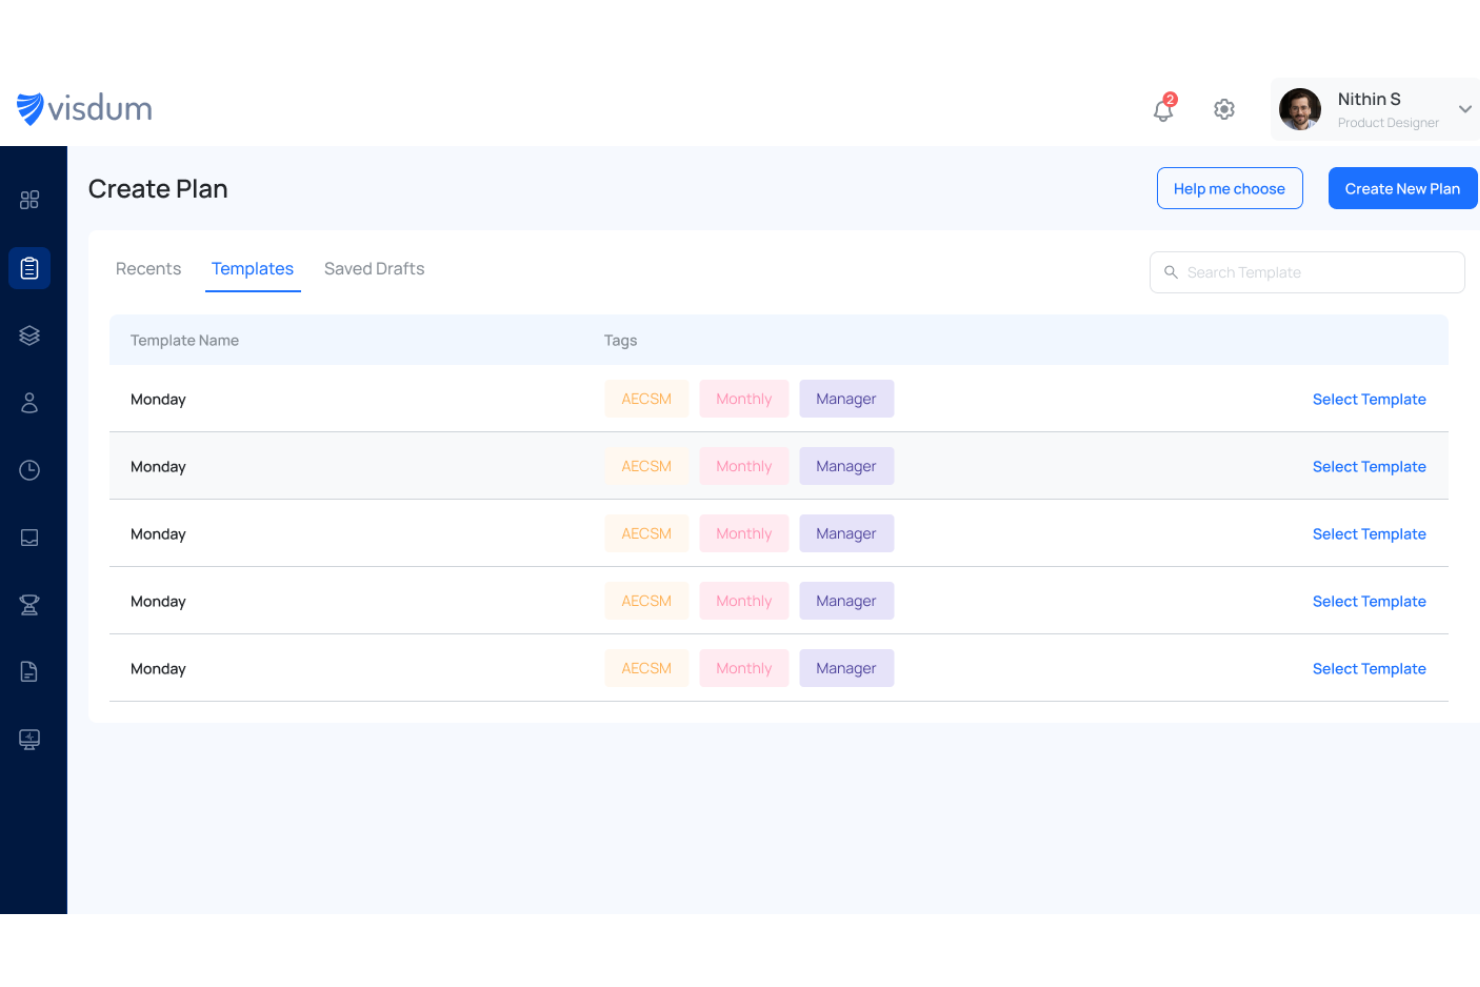The height and width of the screenshot is (987, 1480).
Task: Click the visdum logo
Action: point(84,108)
